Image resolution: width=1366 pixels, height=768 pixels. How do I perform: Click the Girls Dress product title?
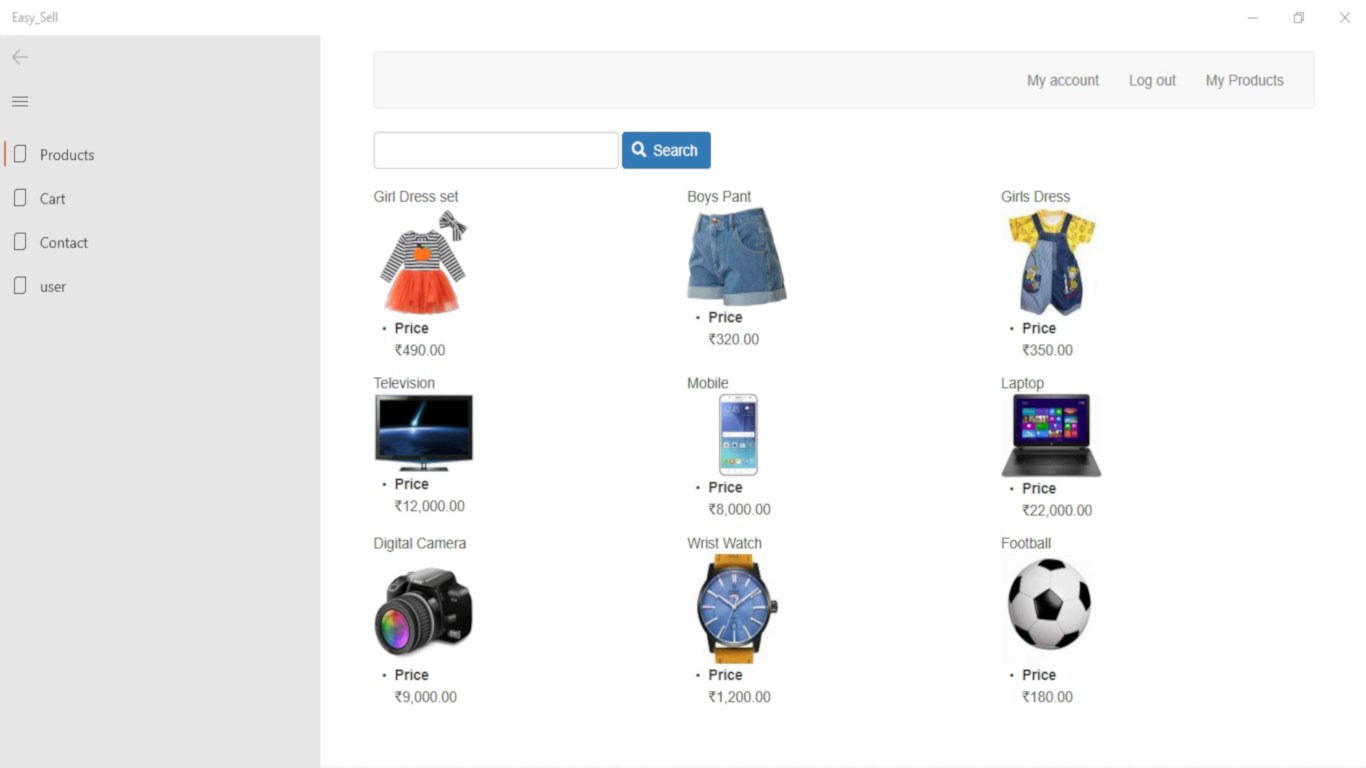pos(1035,196)
